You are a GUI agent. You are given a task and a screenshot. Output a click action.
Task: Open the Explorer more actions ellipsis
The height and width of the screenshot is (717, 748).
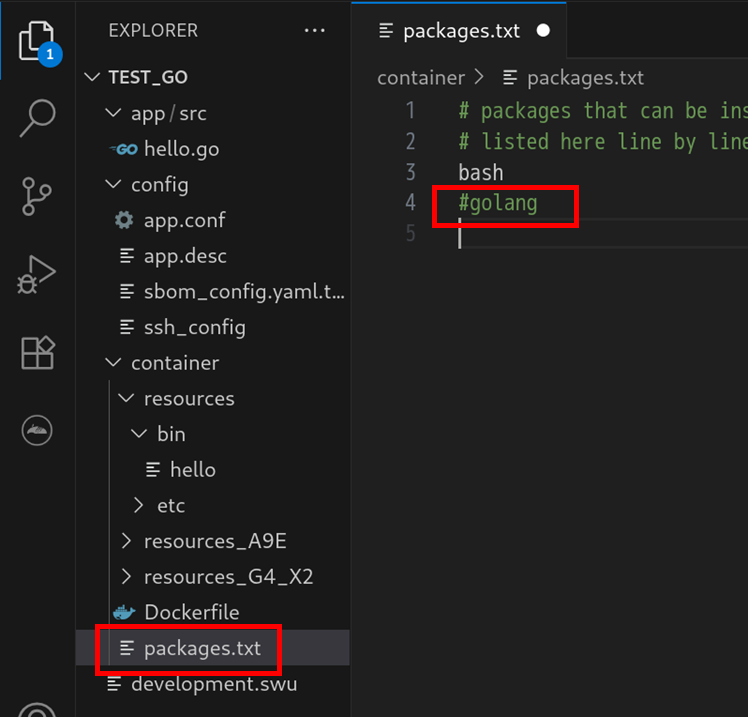tap(314, 31)
